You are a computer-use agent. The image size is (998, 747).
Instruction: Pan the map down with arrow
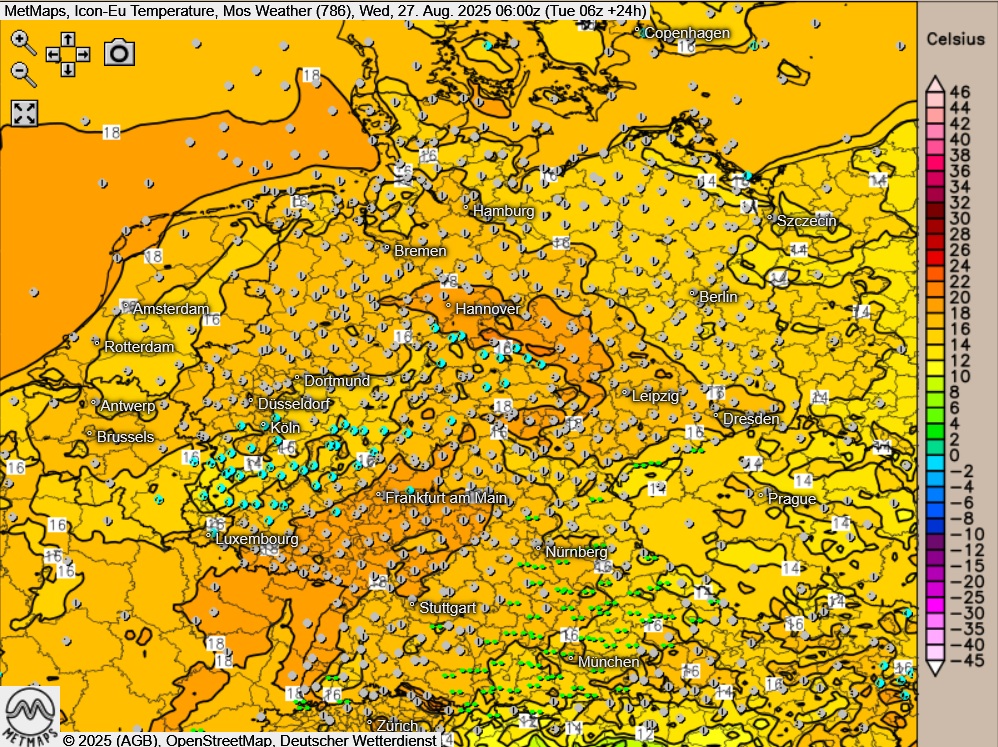pyautogui.click(x=67, y=69)
